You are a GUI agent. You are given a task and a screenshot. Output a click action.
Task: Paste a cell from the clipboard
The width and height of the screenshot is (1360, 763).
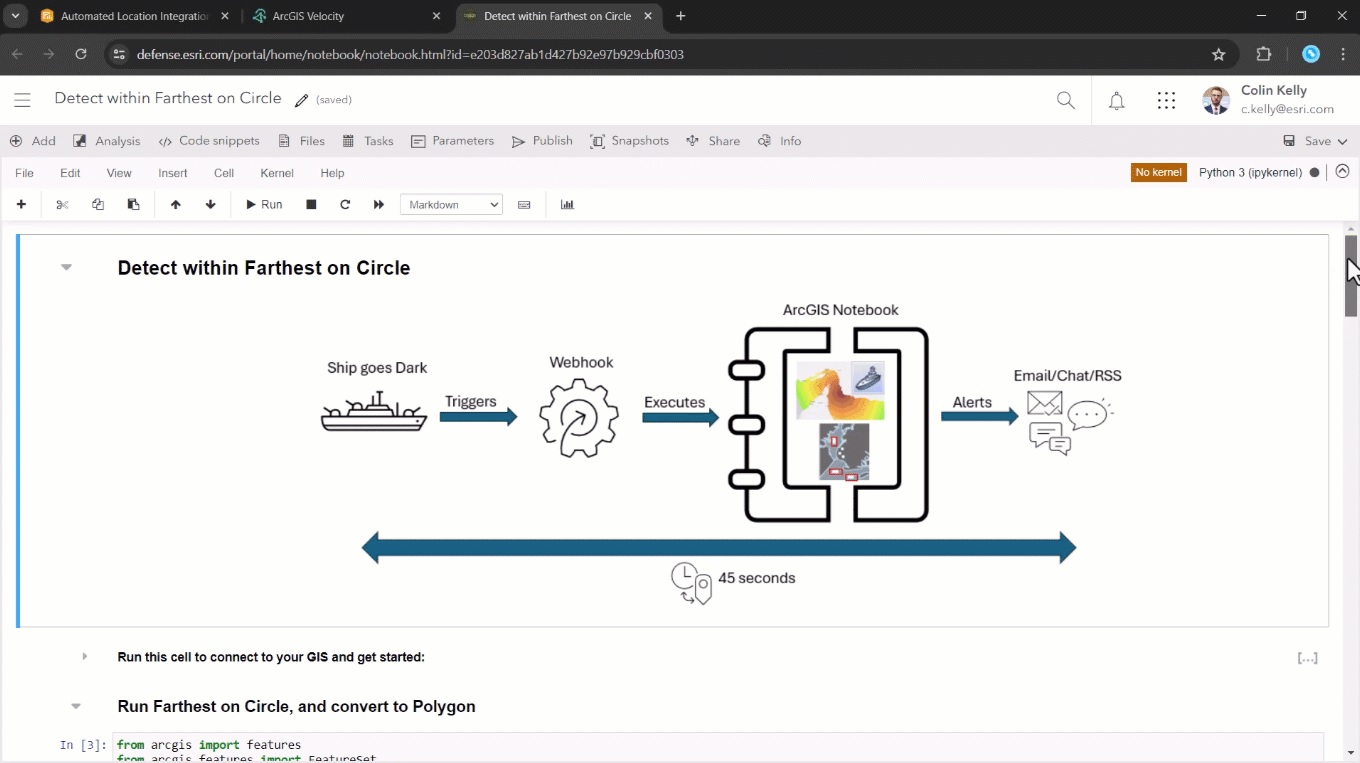133,204
